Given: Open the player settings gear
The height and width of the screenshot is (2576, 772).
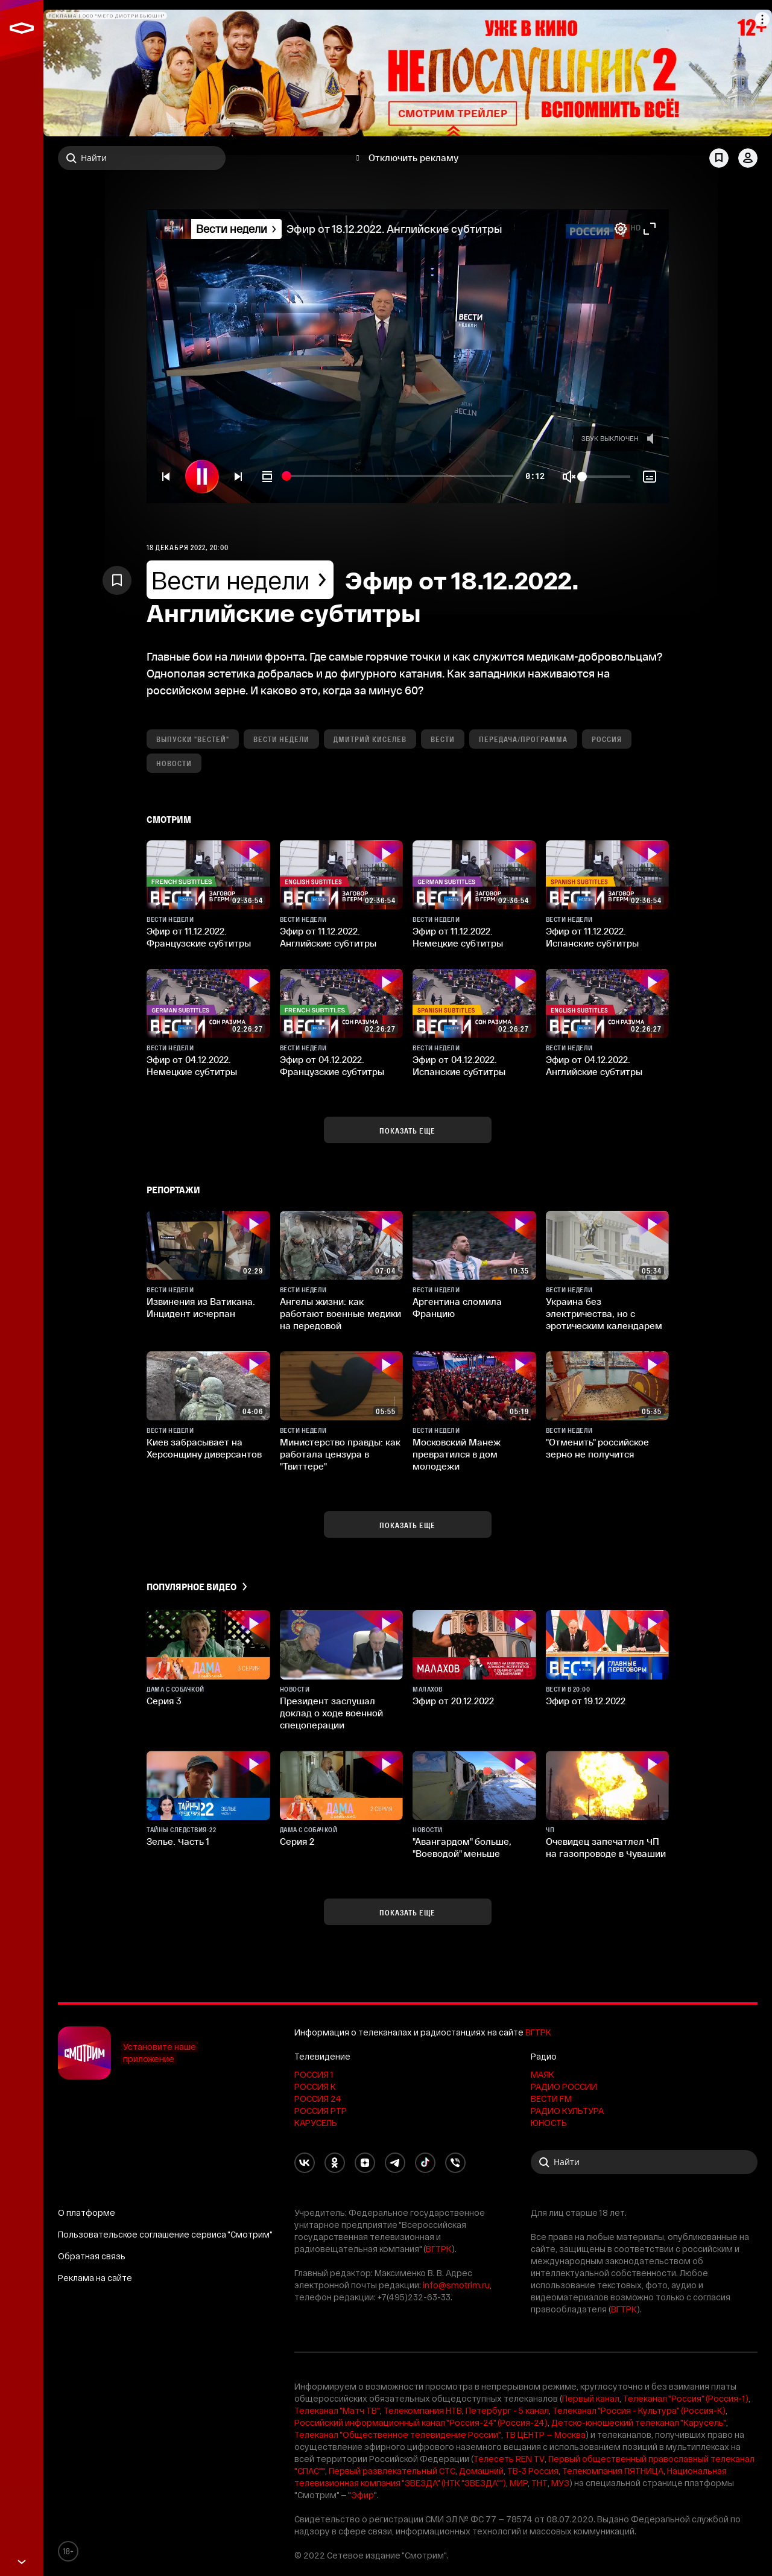Looking at the screenshot, I should point(620,229).
